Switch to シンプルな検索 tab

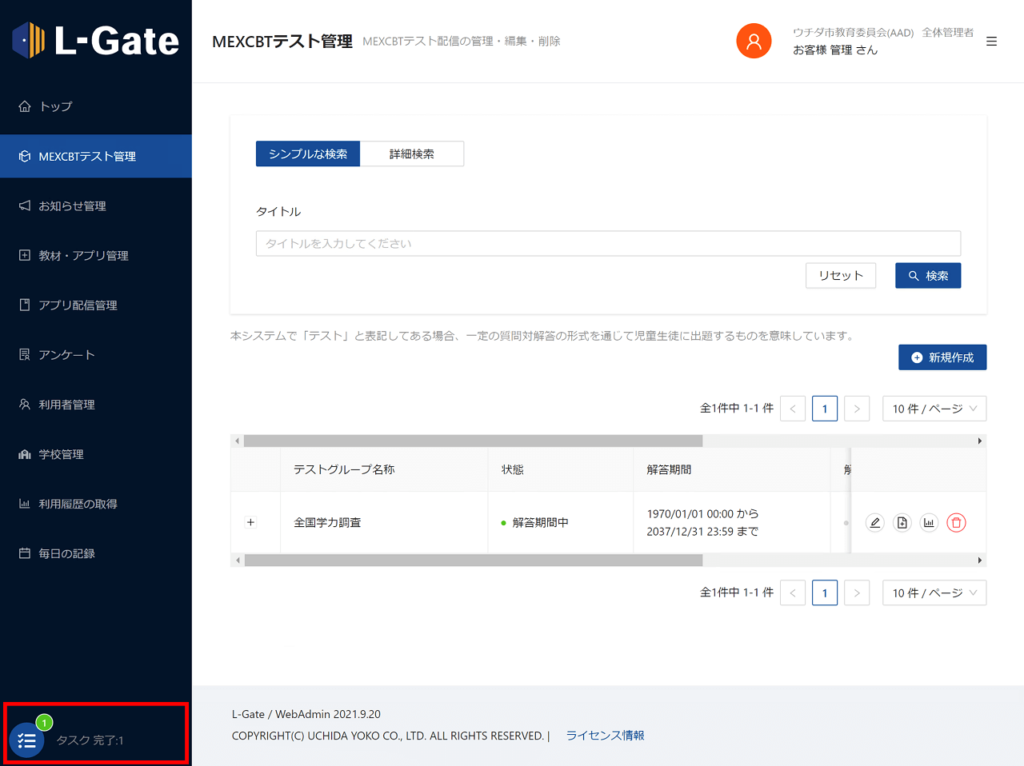pos(308,153)
